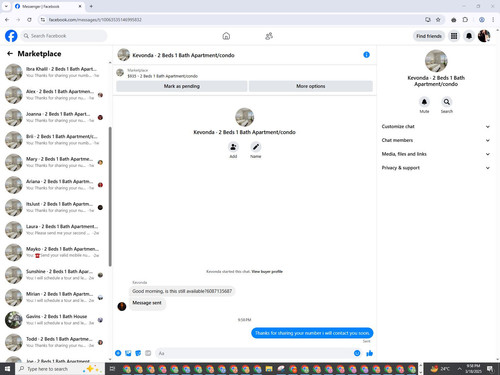Image resolution: width=500 pixels, height=375 pixels.
Task: Open the Home icon in top navigation
Action: pyautogui.click(x=226, y=36)
